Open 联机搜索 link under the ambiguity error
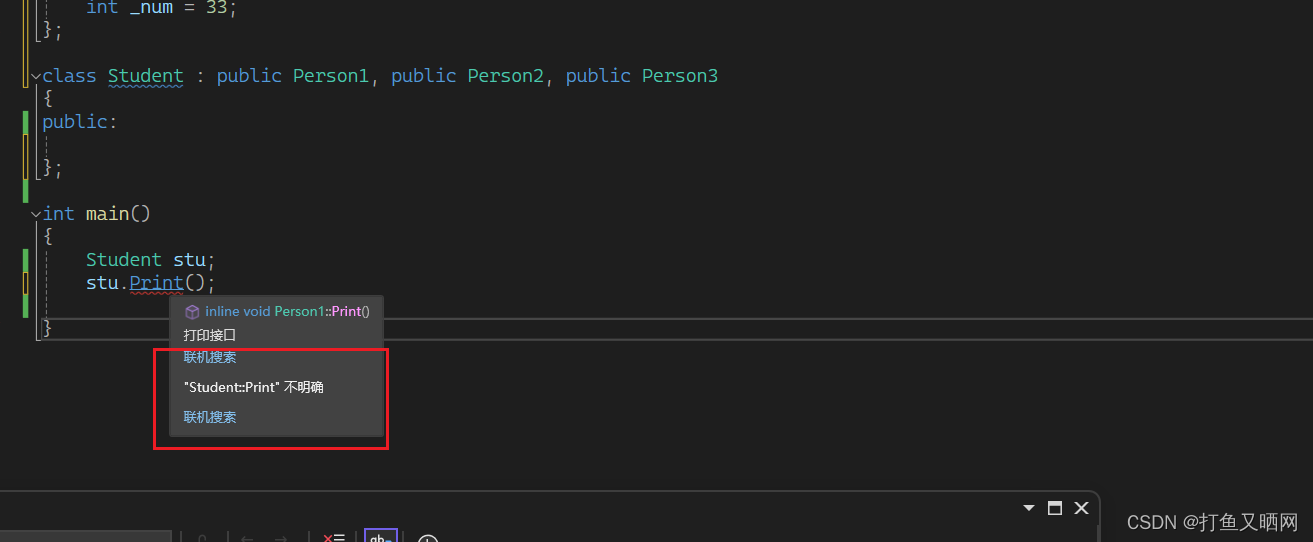 tap(210, 417)
